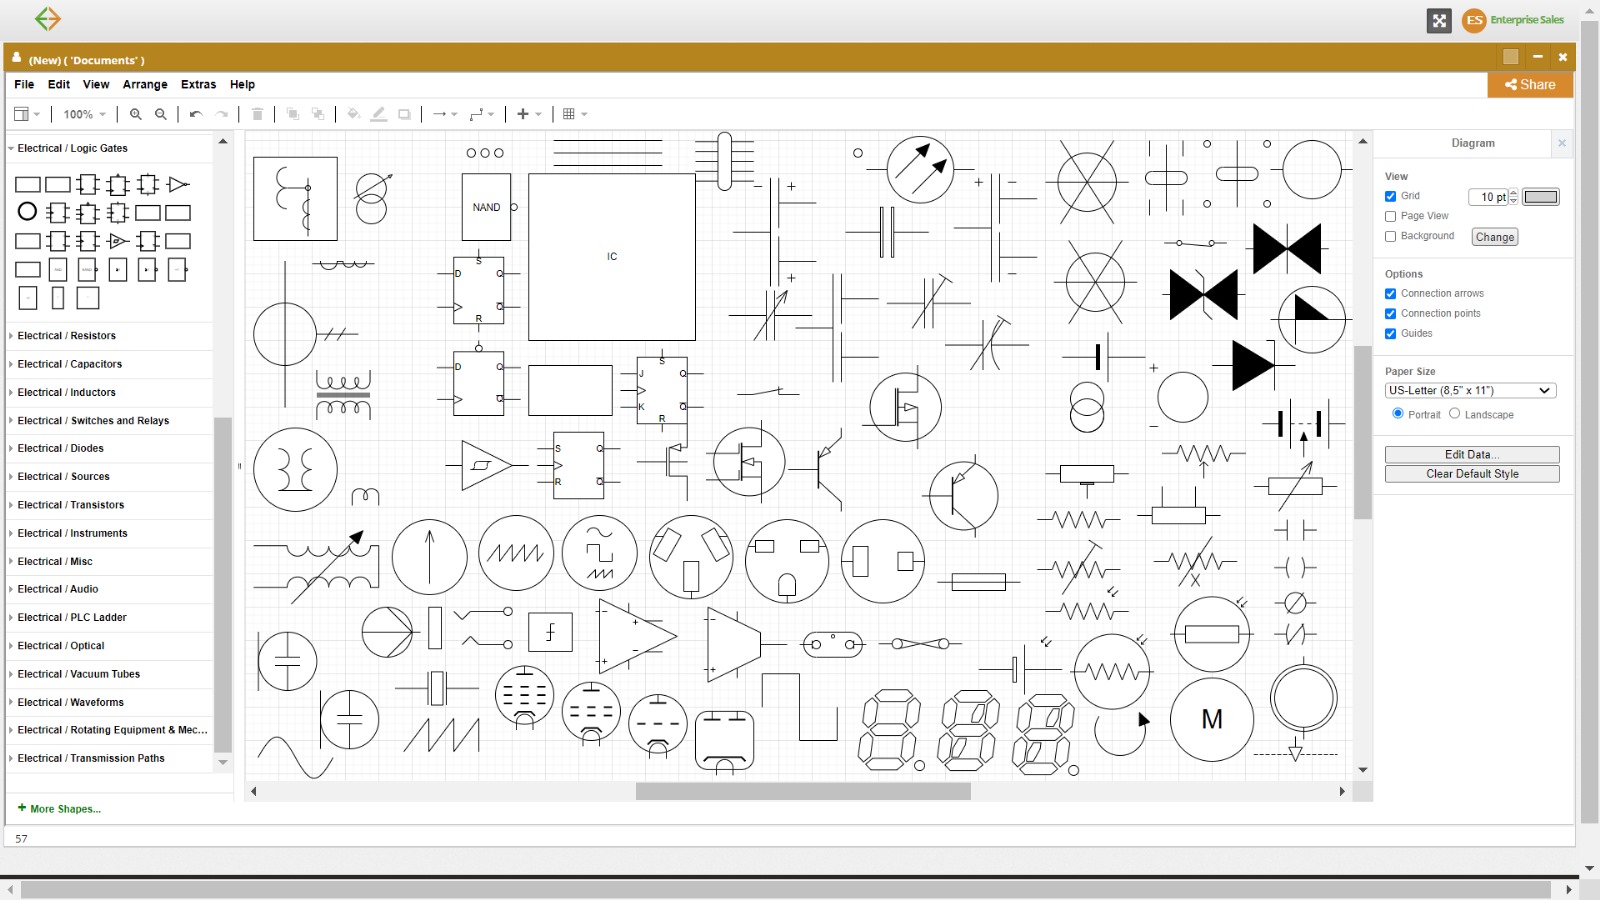Click the Change background button
Viewport: 1600px width, 900px height.
pos(1495,237)
